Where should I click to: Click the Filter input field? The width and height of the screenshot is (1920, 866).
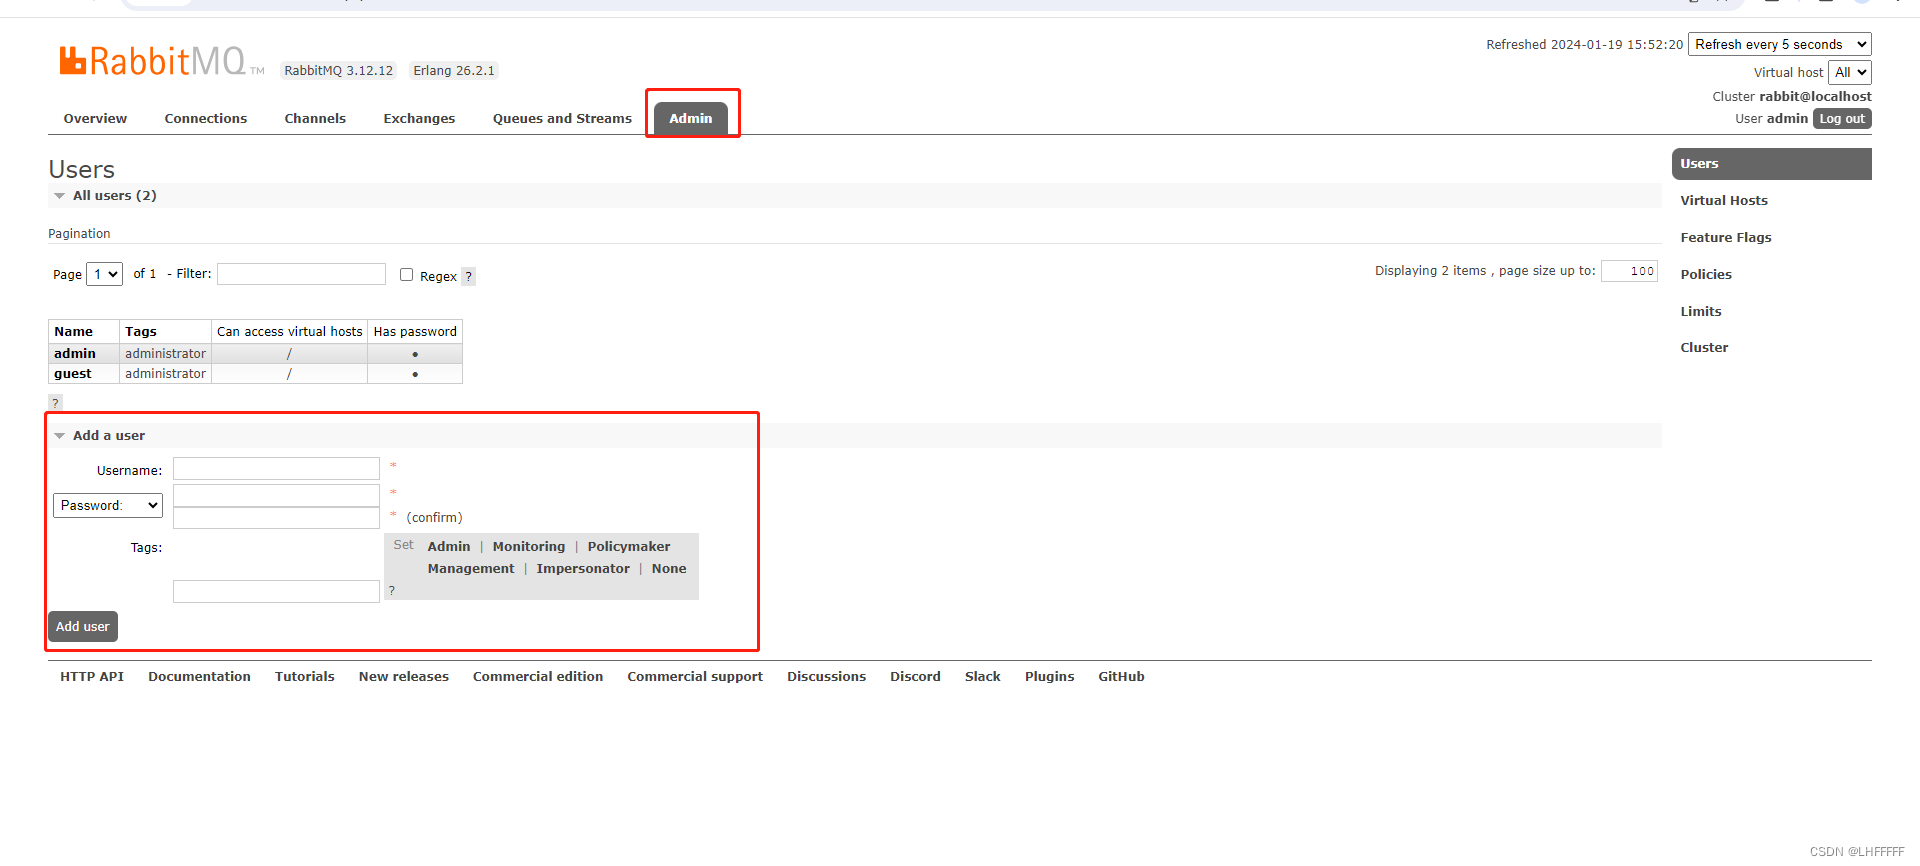pyautogui.click(x=301, y=274)
